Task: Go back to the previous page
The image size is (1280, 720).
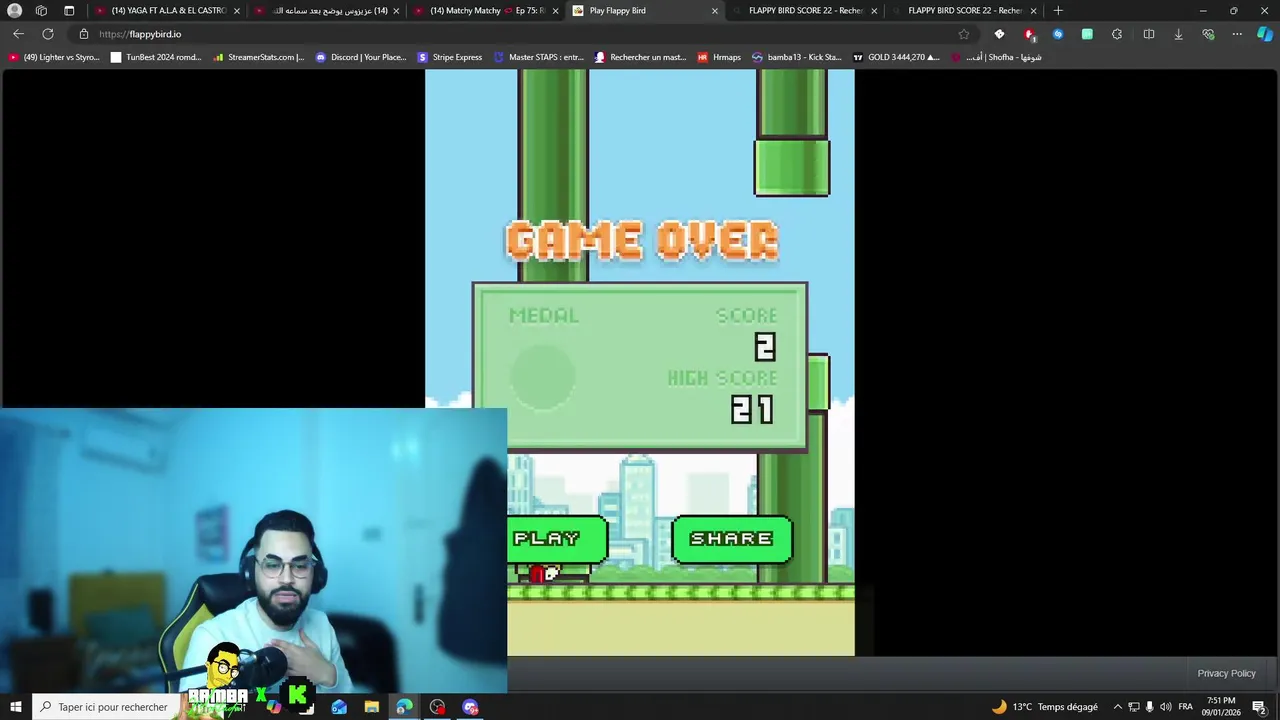Action: tap(18, 34)
